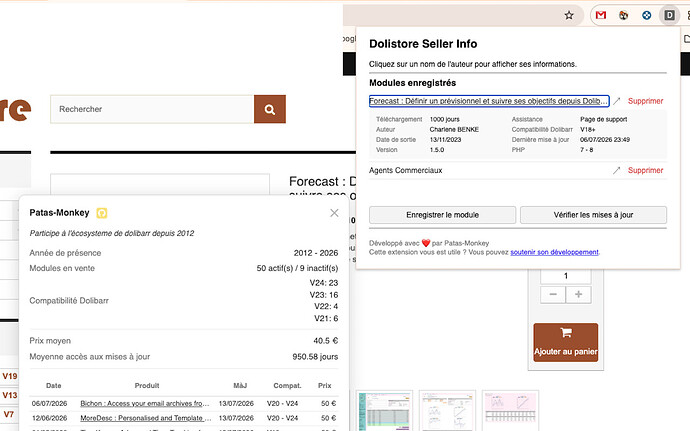This screenshot has width=690, height=431.
Task: Select the V19 version filter
Action: [x=10, y=376]
